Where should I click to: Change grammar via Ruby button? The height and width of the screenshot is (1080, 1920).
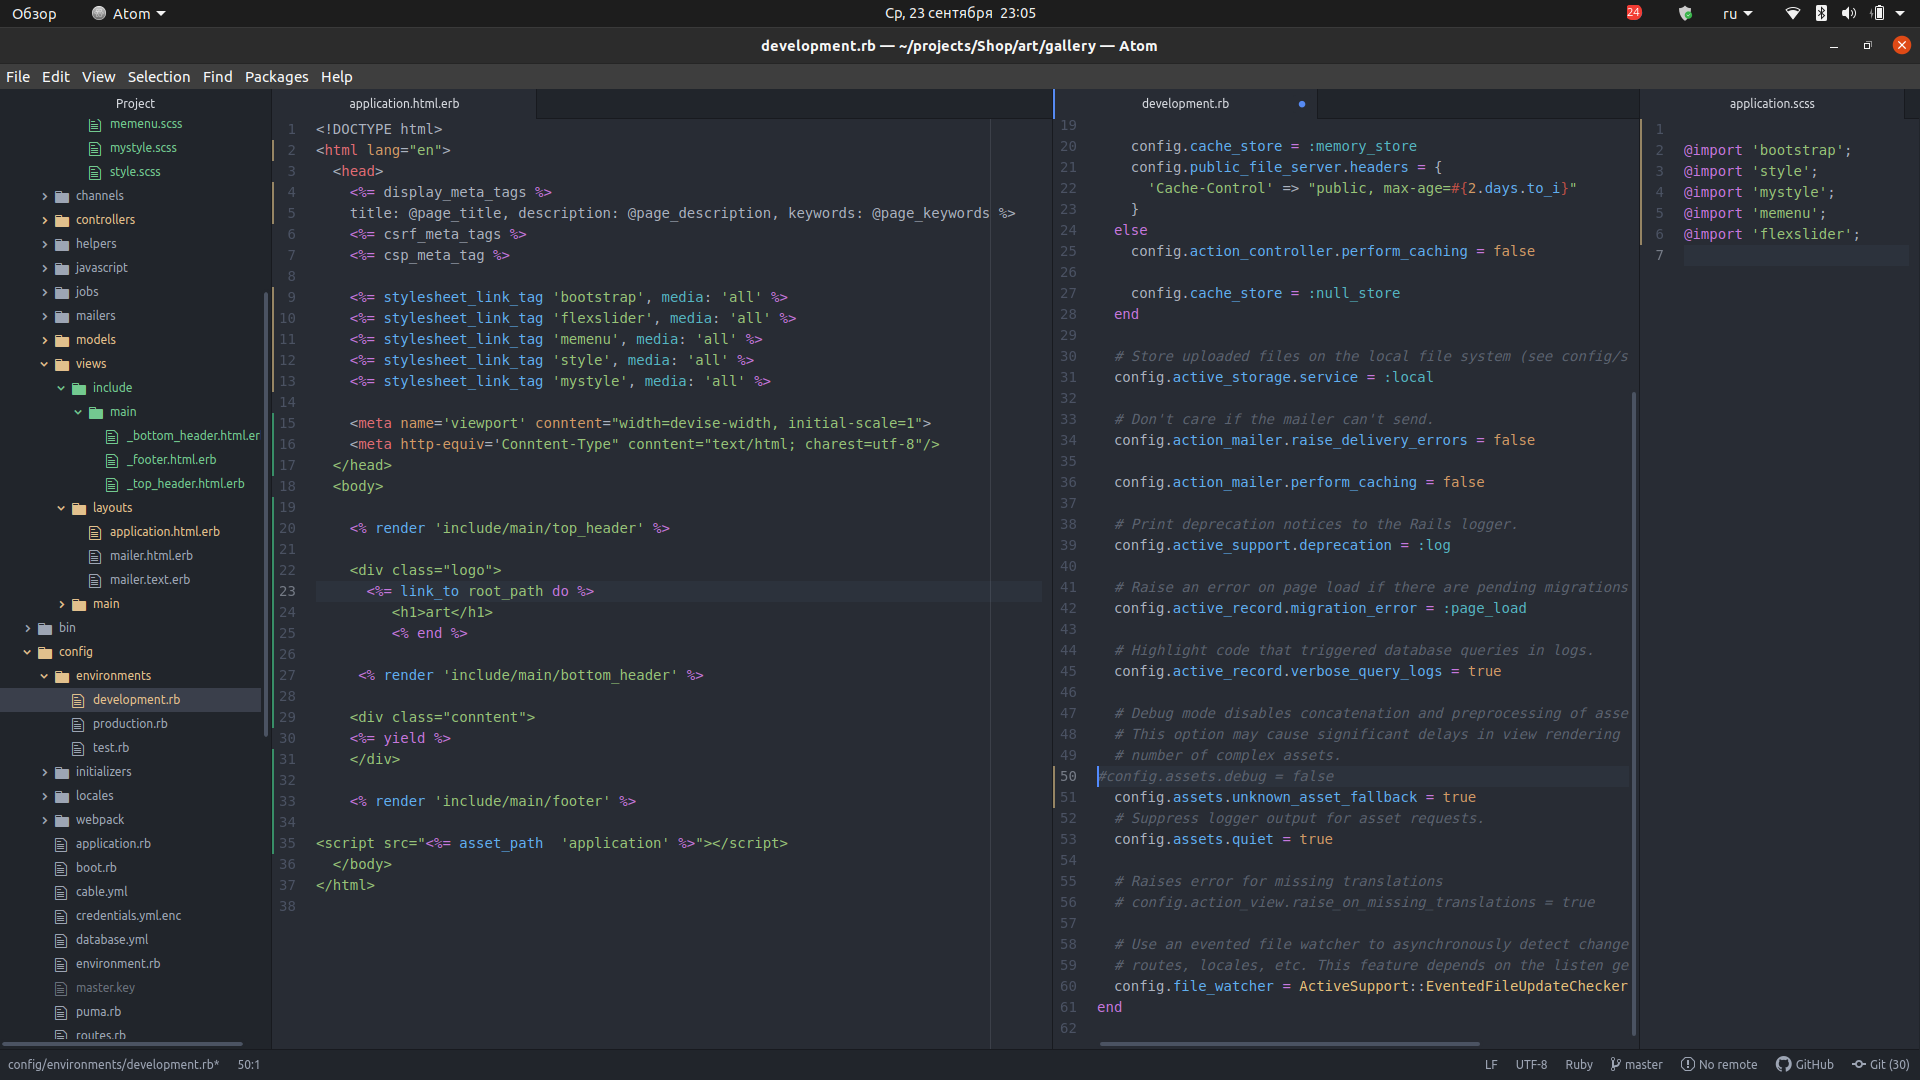[x=1579, y=1065]
